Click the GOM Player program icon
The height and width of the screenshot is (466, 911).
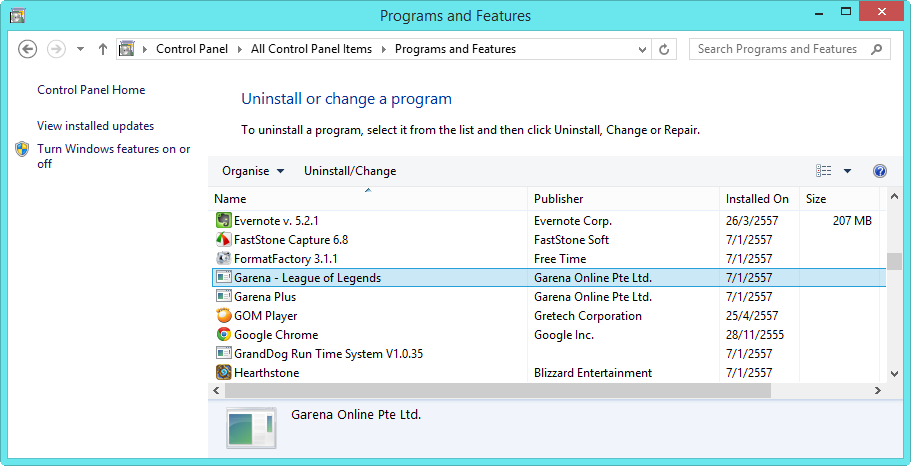click(x=224, y=316)
